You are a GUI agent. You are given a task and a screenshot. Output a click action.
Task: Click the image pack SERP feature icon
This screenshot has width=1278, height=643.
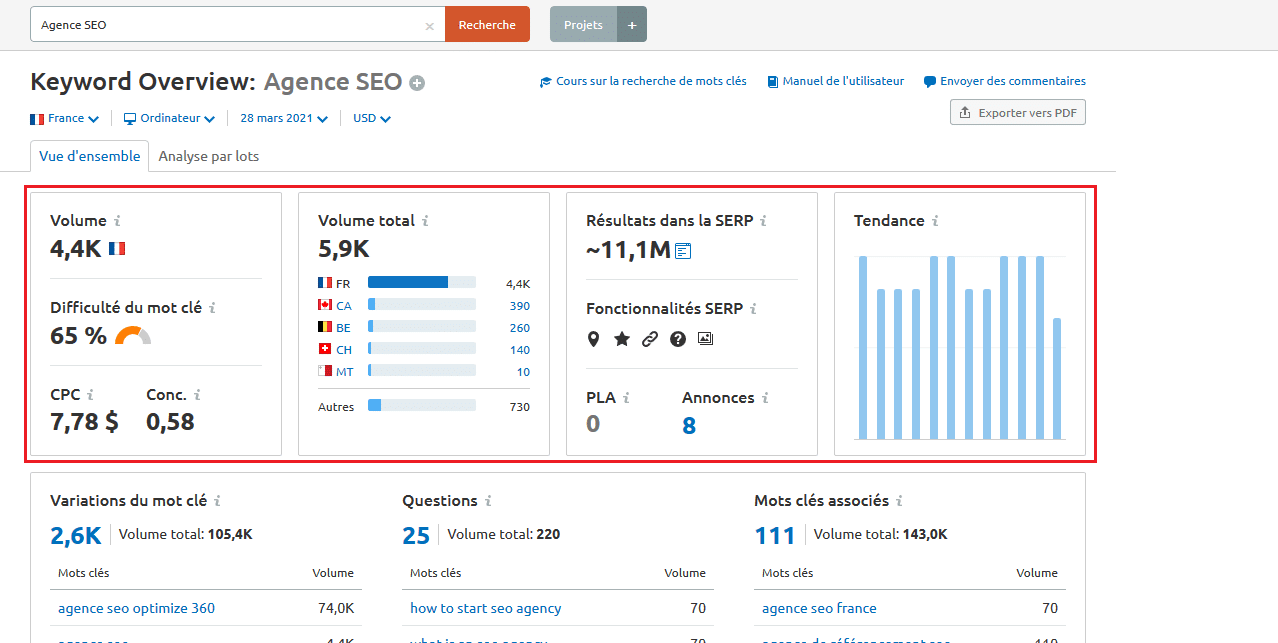tap(705, 339)
